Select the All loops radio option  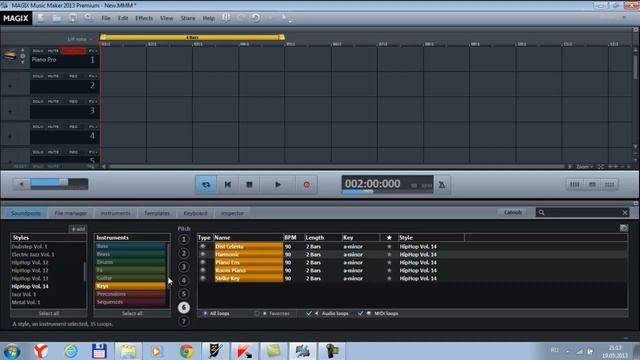(205, 313)
